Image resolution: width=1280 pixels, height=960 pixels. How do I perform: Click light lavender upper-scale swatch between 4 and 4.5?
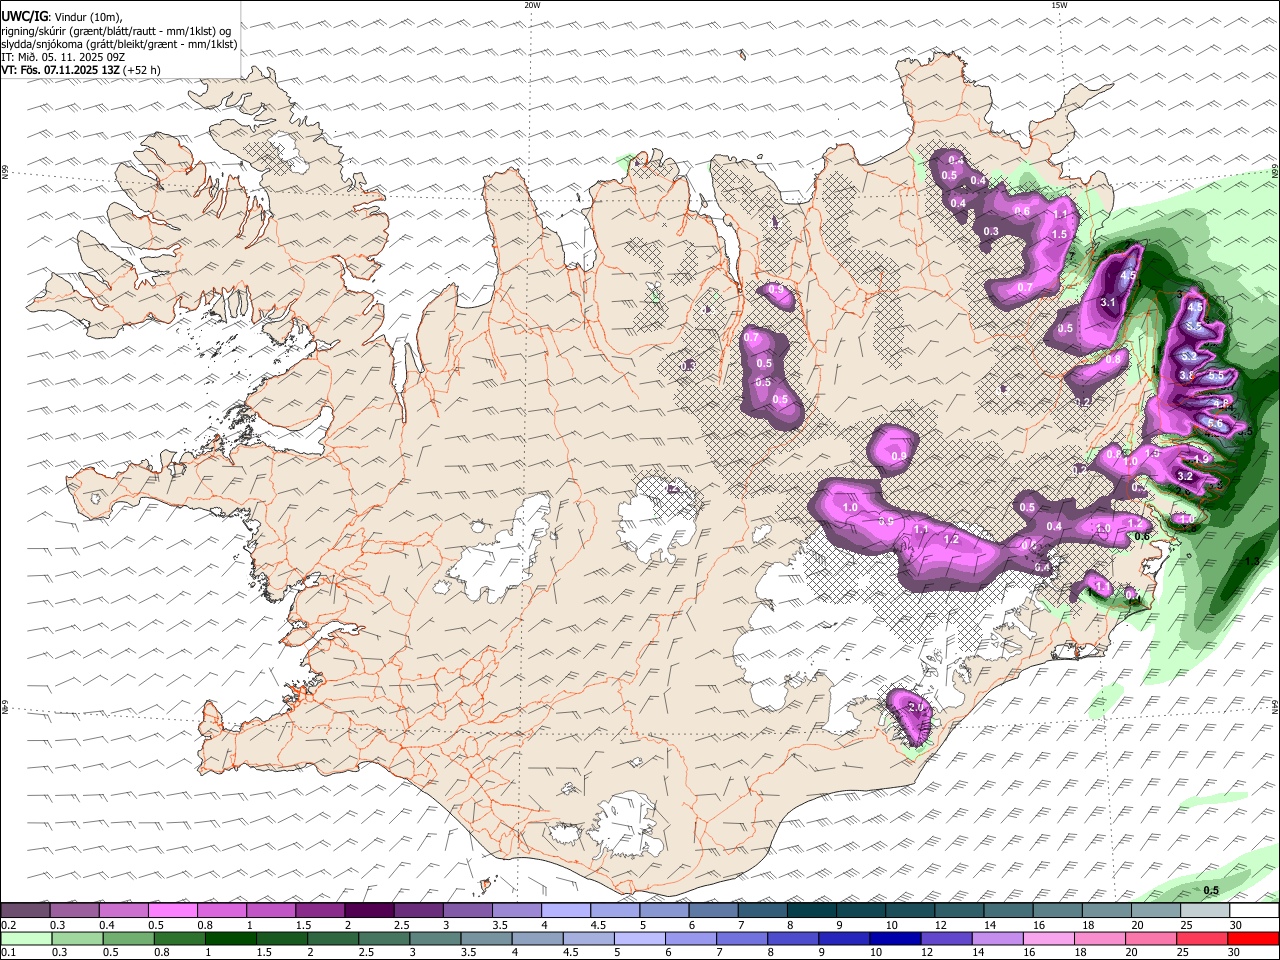[566, 911]
